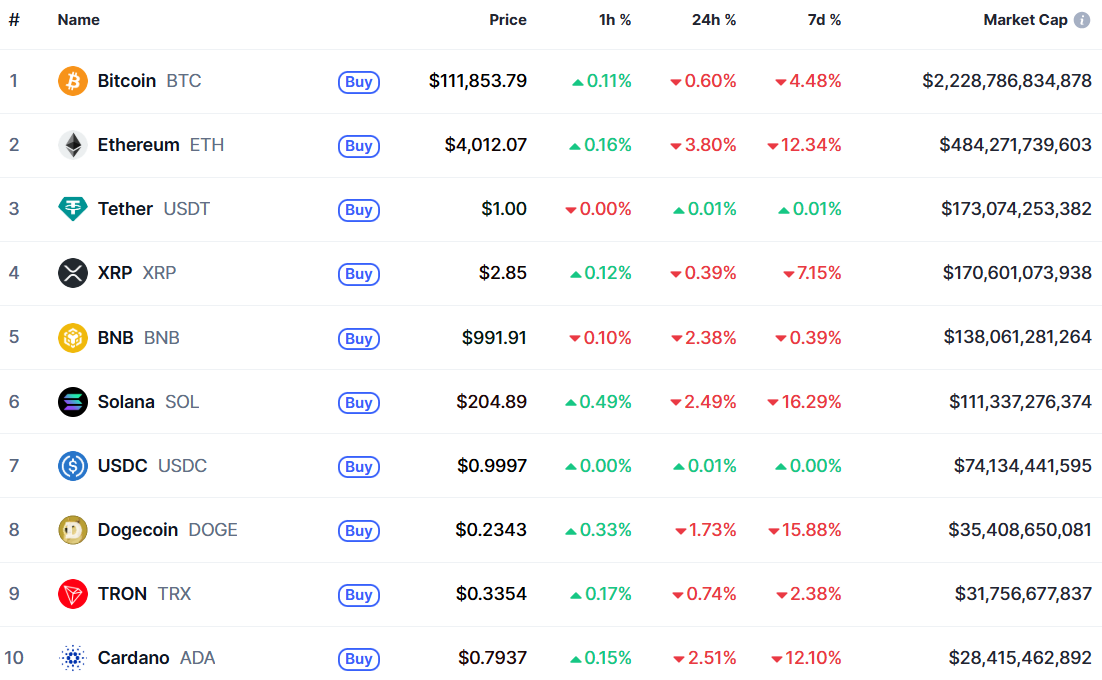Screen dimensions: 1102x680
Task: Click the Cardano logo icon
Action: 73,658
